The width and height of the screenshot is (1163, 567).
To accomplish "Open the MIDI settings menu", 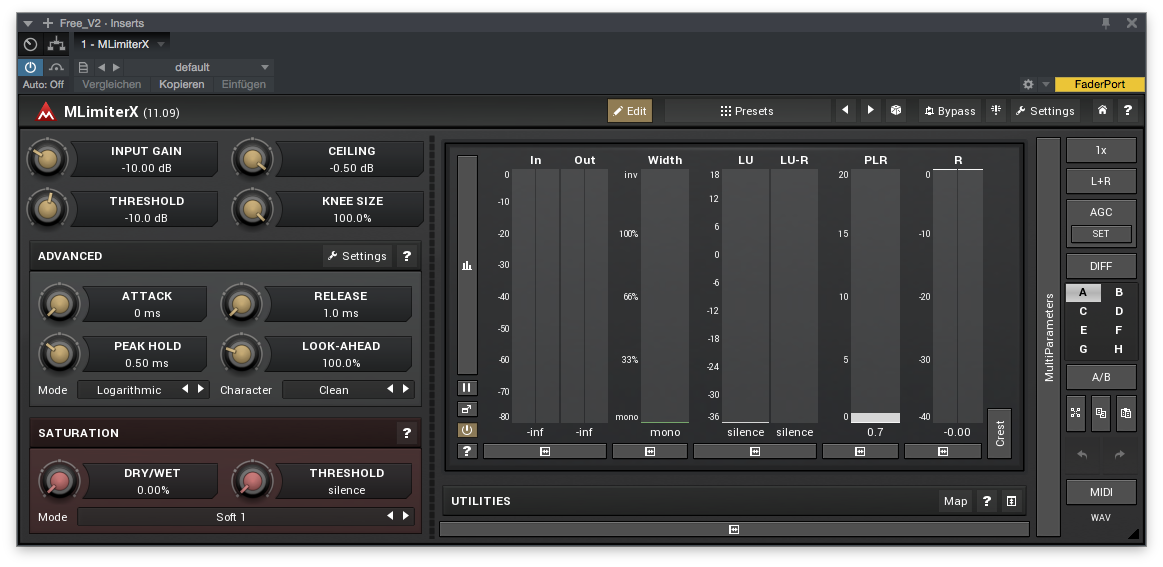I will (1101, 492).
